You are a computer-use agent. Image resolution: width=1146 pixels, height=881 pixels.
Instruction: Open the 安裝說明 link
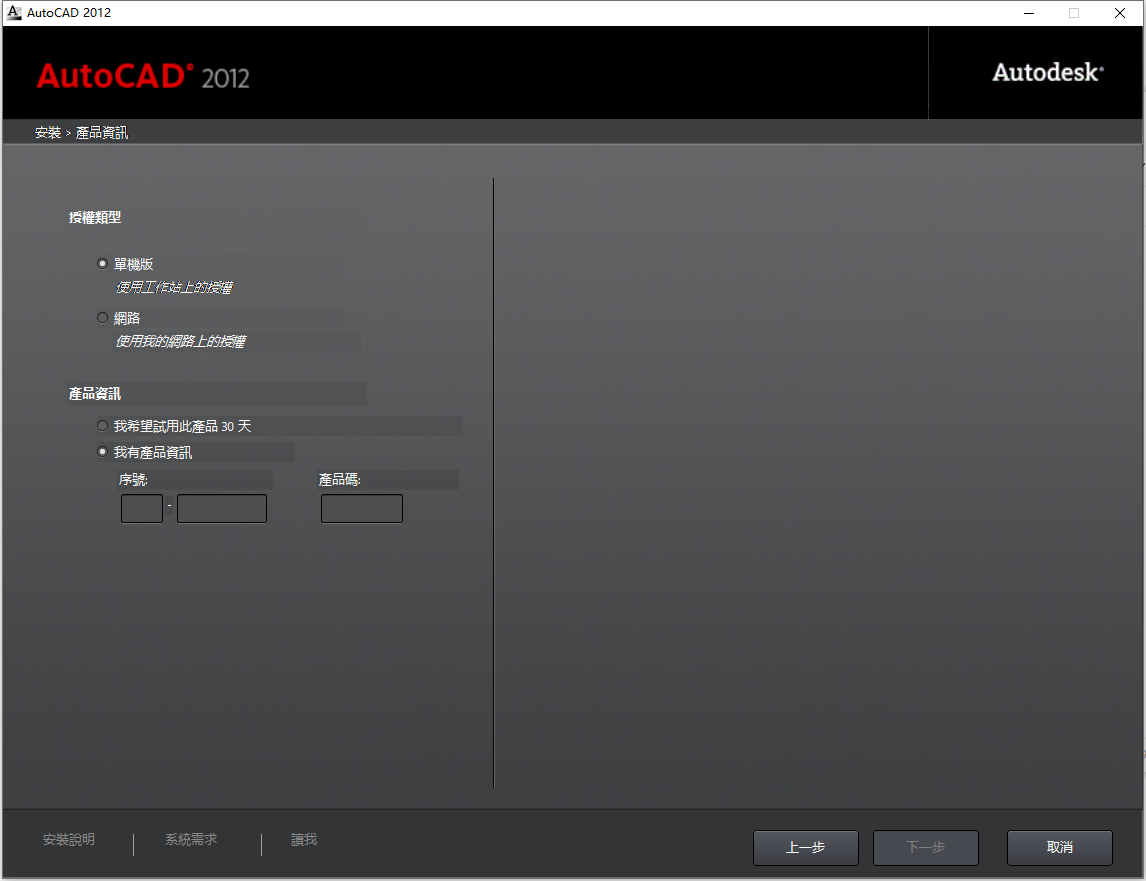click(x=69, y=839)
